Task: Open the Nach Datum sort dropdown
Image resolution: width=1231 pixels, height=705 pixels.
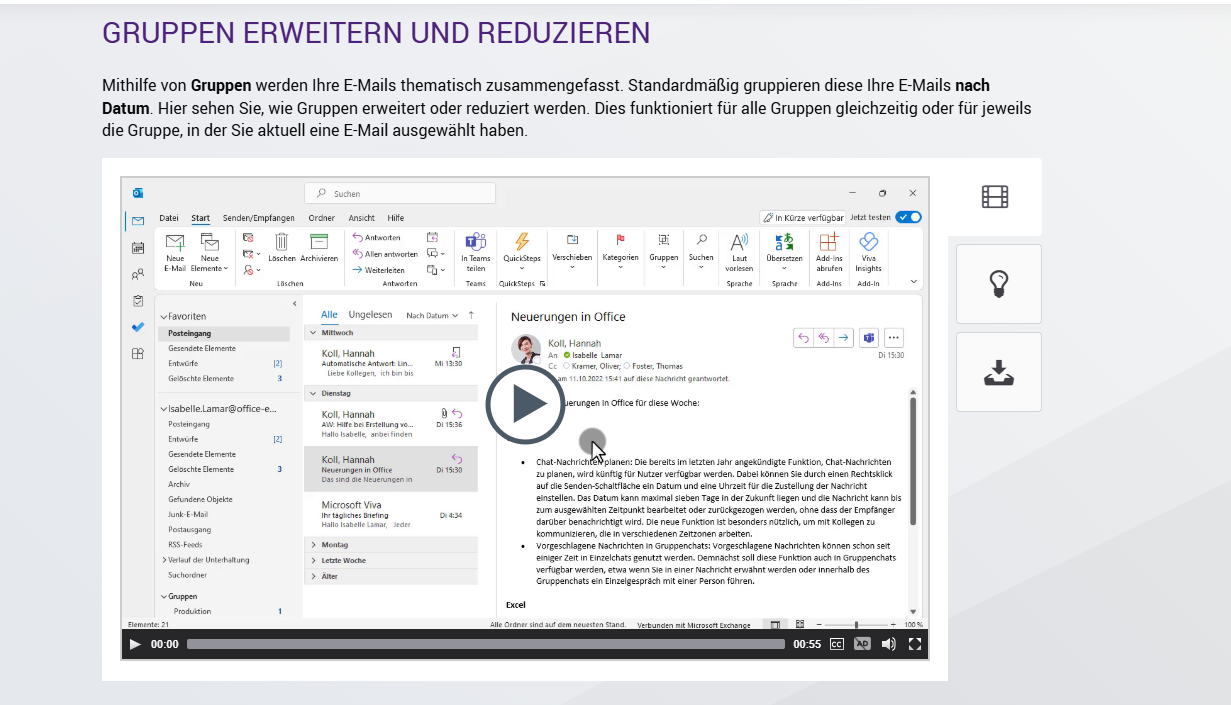Action: (432, 315)
